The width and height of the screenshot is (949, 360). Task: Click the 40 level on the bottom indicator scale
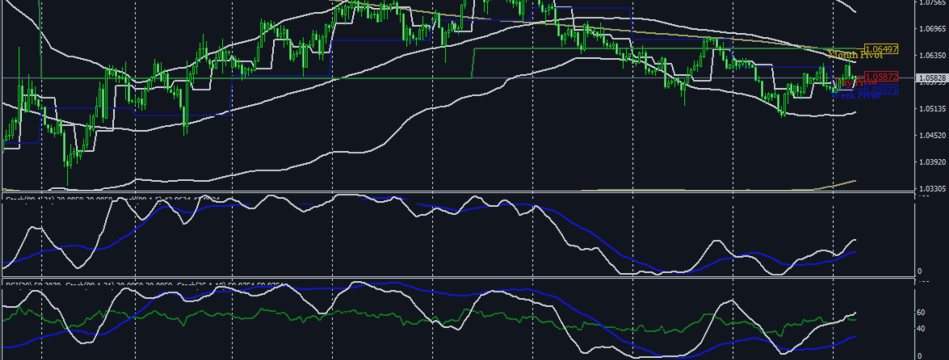pos(921,329)
